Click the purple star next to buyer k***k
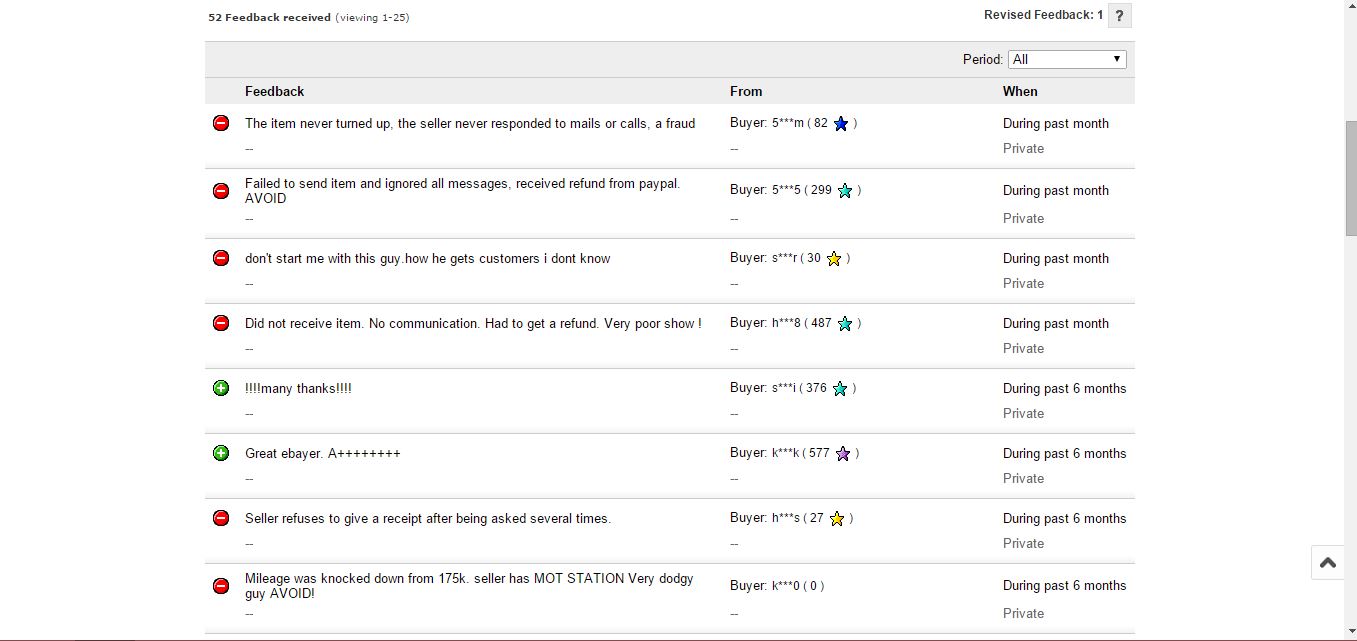Image resolution: width=1357 pixels, height=641 pixels. [x=843, y=454]
